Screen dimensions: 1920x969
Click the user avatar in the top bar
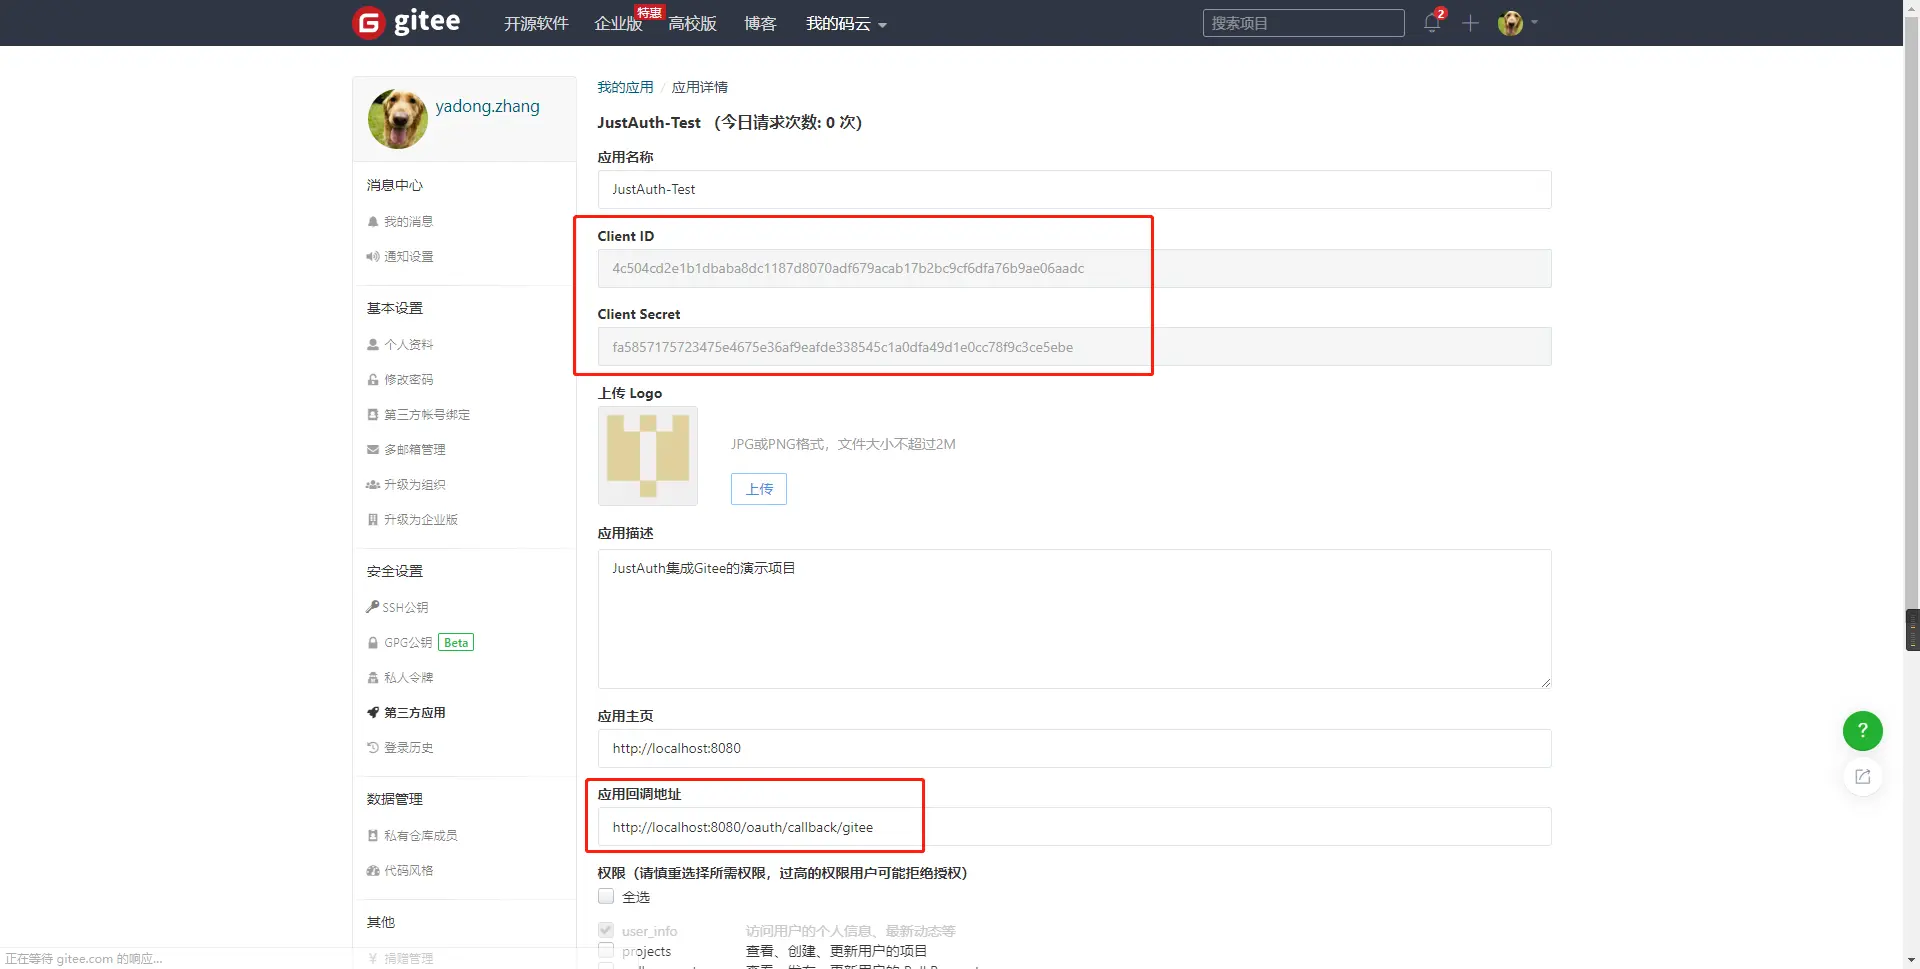pos(1510,23)
